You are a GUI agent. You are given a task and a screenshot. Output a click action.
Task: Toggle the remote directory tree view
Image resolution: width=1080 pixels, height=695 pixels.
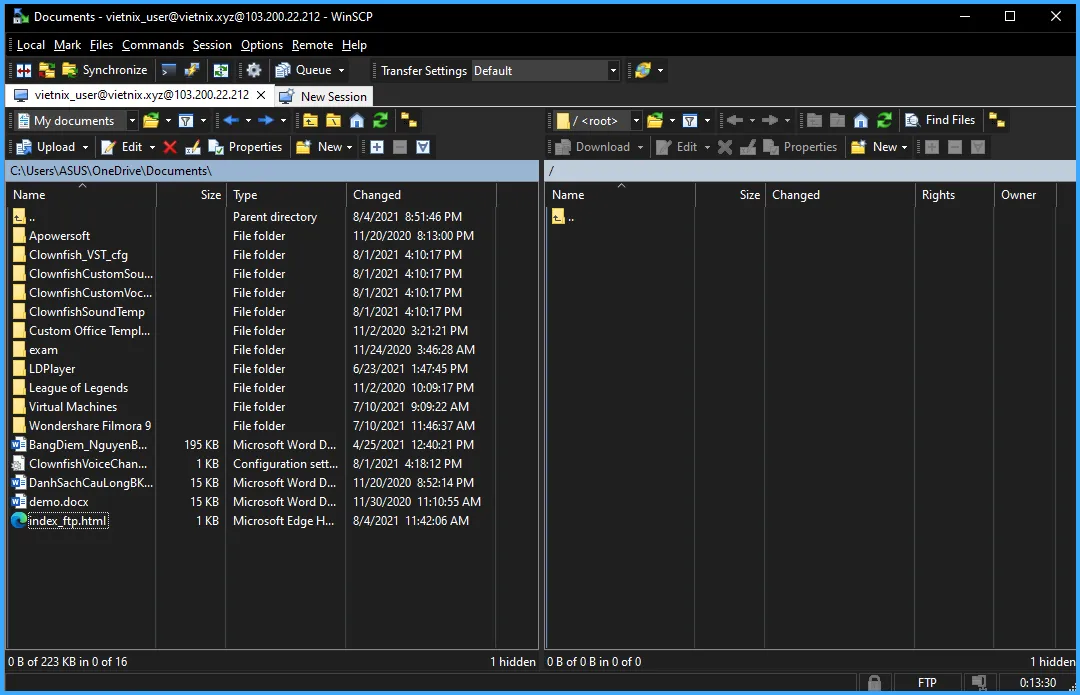click(996, 121)
